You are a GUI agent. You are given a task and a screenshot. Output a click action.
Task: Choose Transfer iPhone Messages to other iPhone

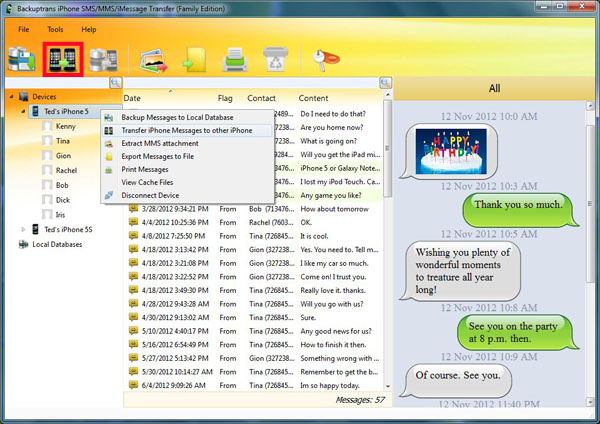188,130
